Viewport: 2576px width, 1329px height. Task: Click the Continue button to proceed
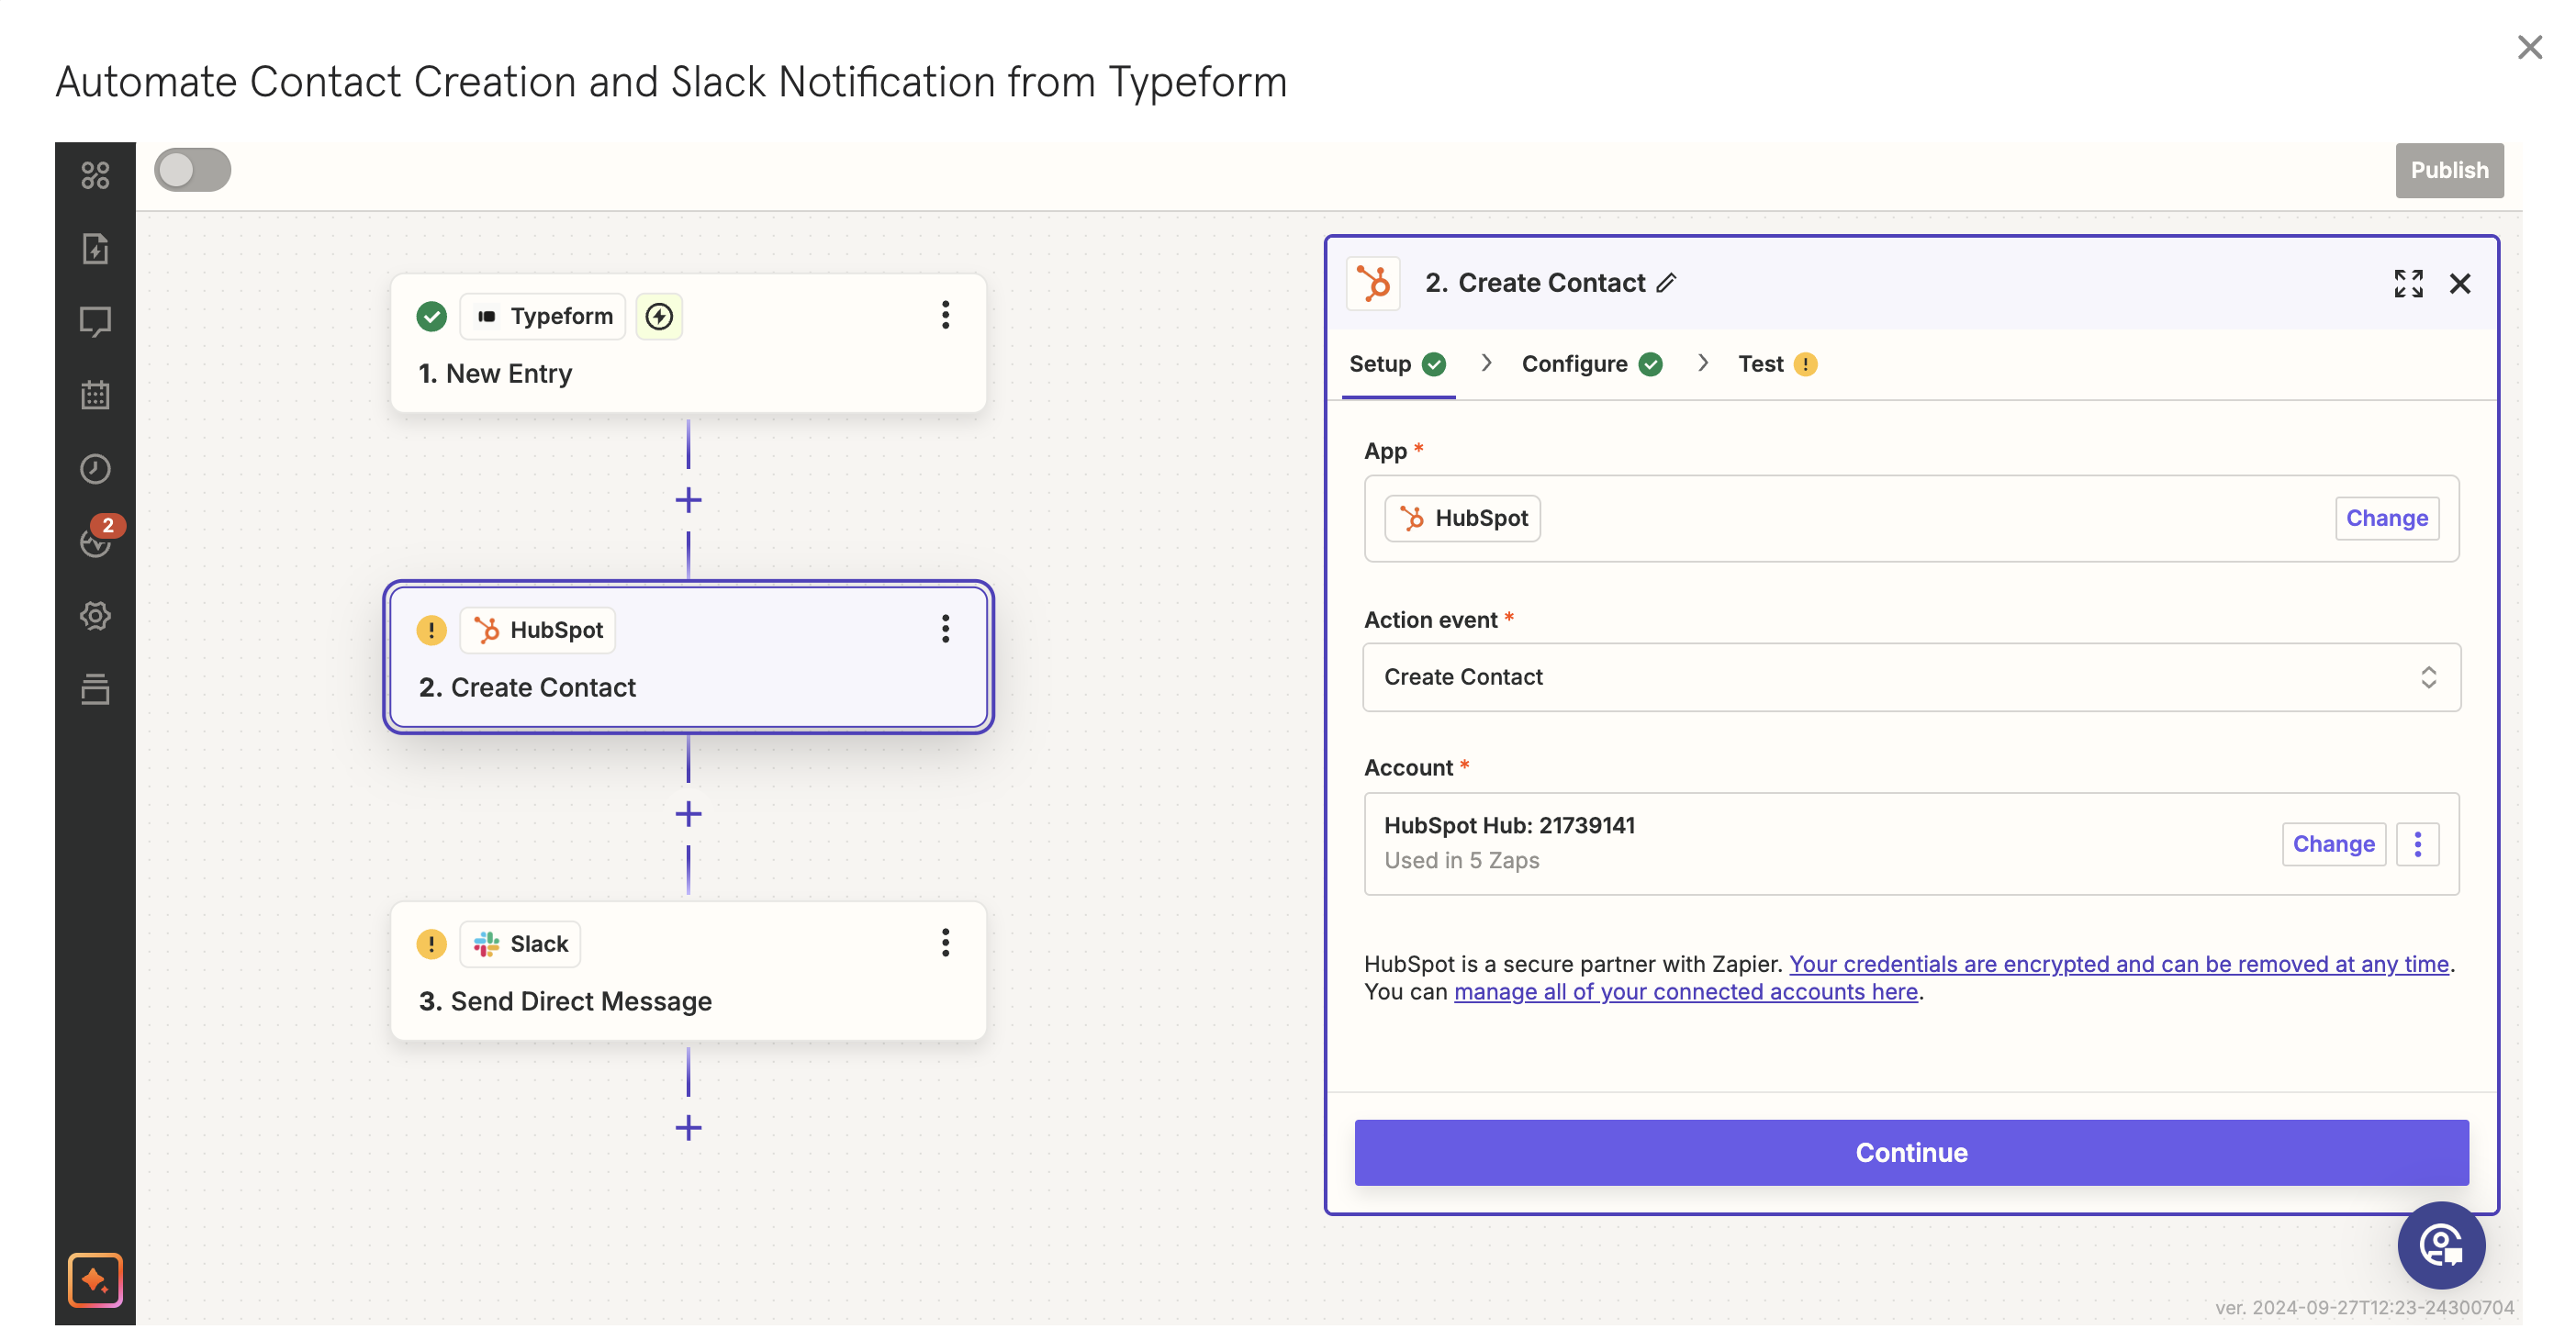[x=1911, y=1151]
